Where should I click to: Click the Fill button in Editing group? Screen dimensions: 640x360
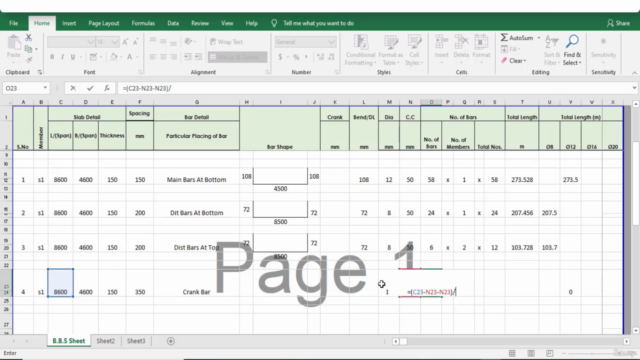pyautogui.click(x=511, y=49)
